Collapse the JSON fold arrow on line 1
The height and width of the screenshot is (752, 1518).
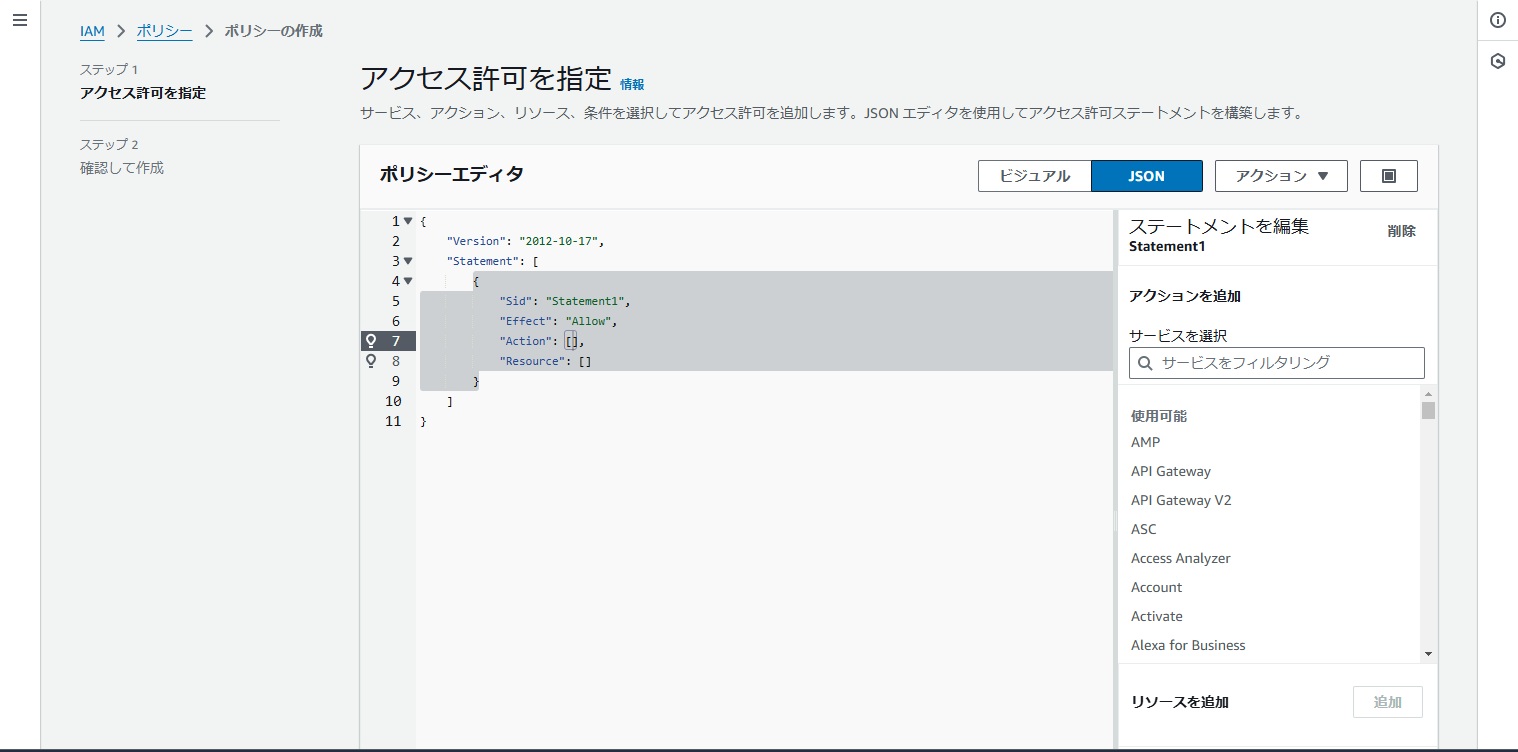[x=407, y=220]
